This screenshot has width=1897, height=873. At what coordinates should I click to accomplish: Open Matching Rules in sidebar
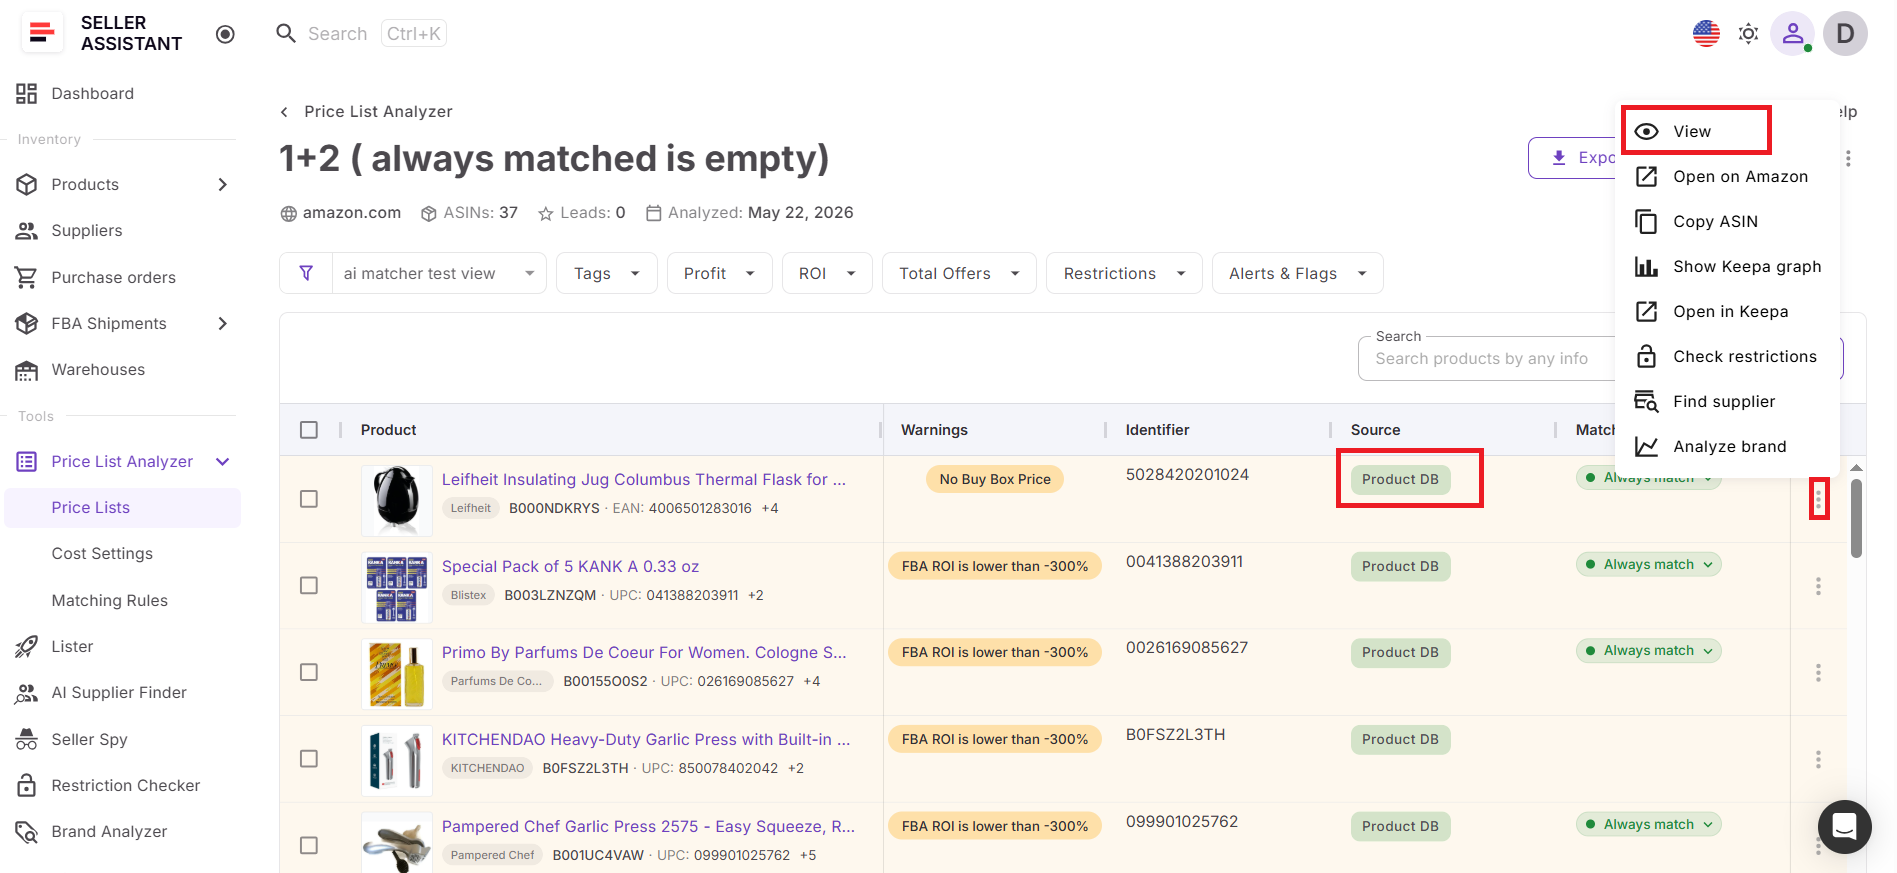coord(110,600)
